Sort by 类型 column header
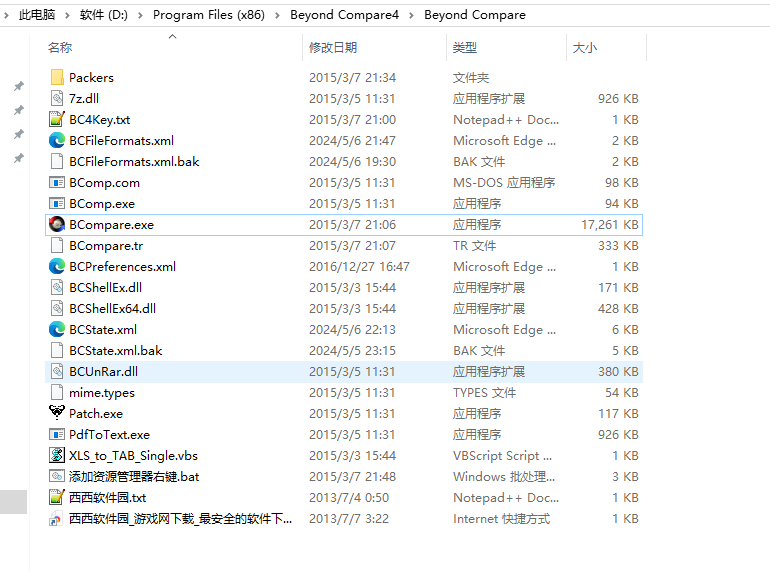 (465, 48)
